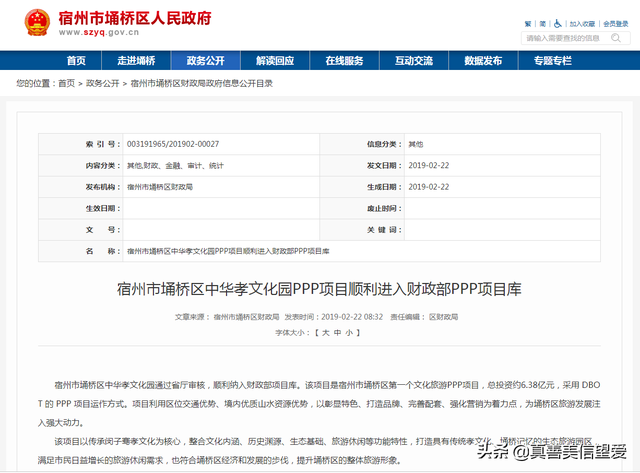Click the 索引号 label
Image resolution: width=640 pixels, height=473 pixels.
(103, 144)
